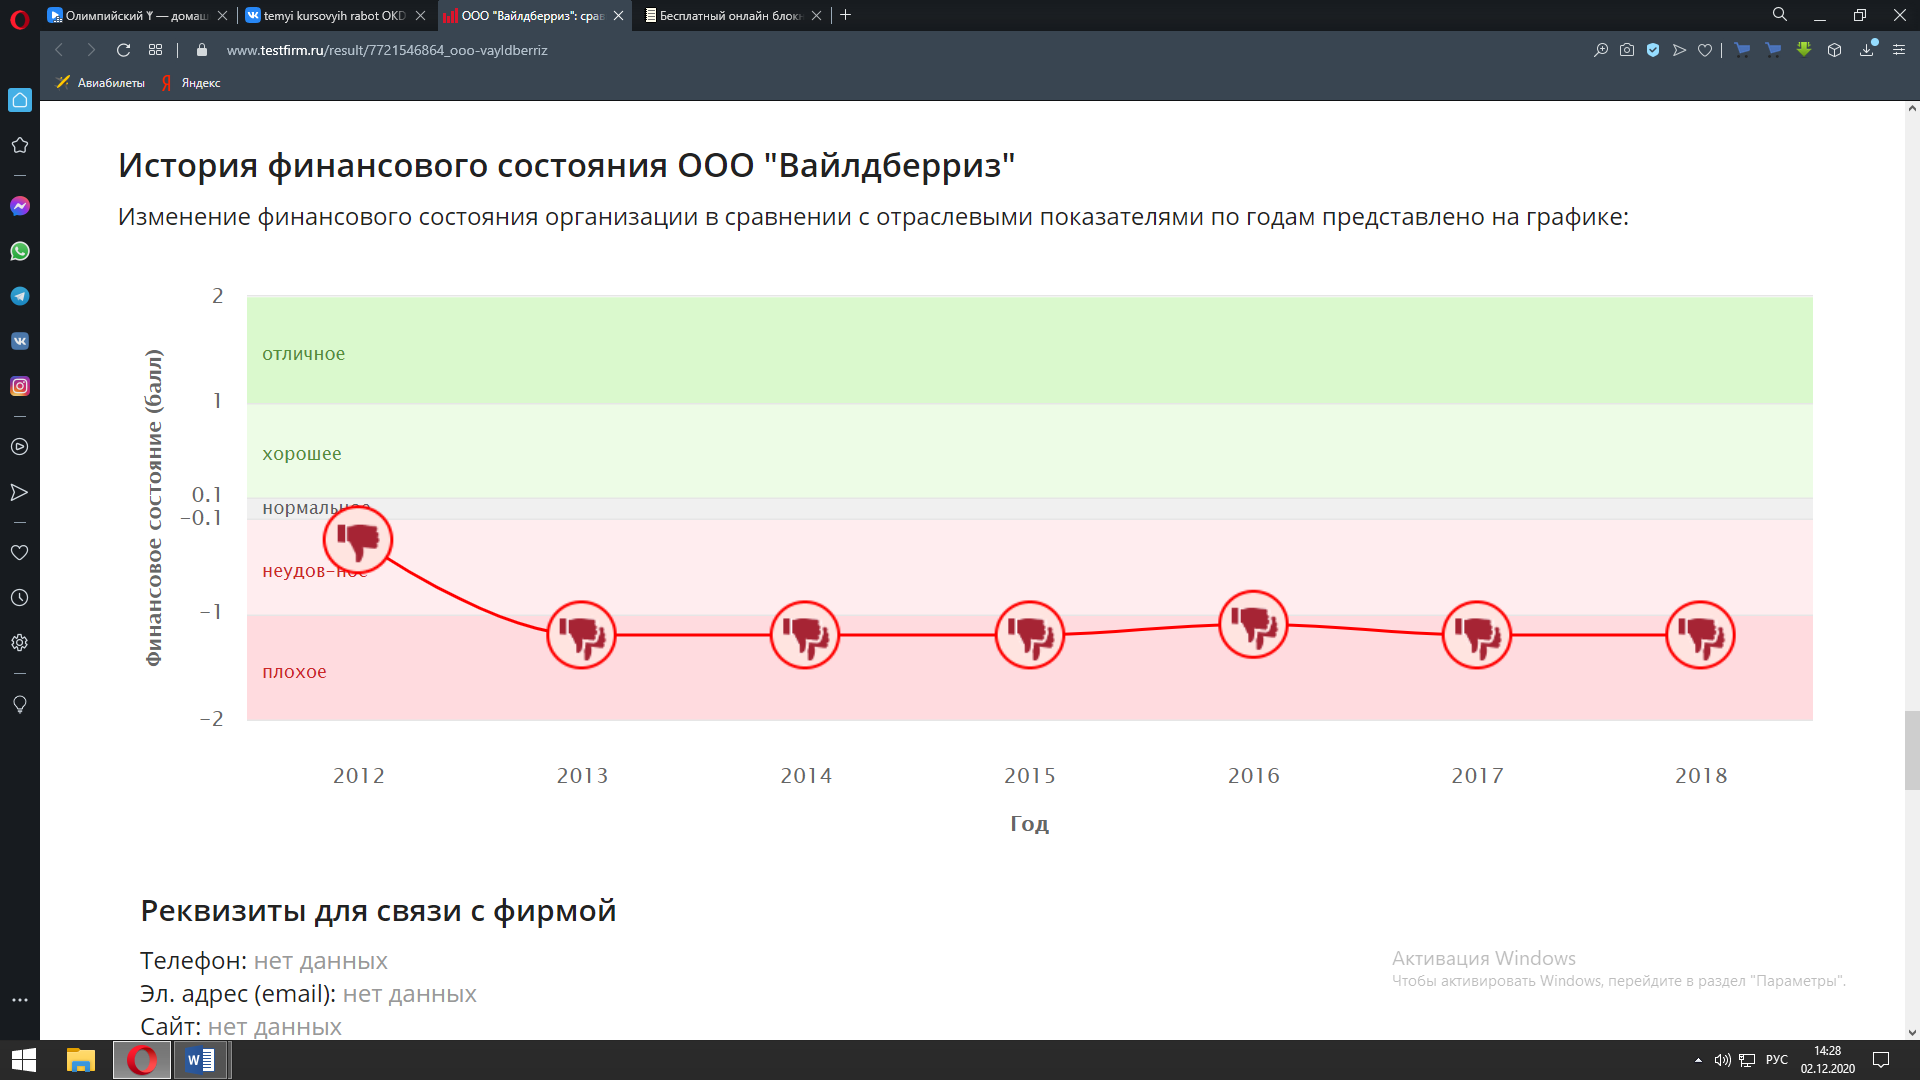Click the РУС language indicator
This screenshot has height=1080, width=1920.
pyautogui.click(x=1777, y=1060)
